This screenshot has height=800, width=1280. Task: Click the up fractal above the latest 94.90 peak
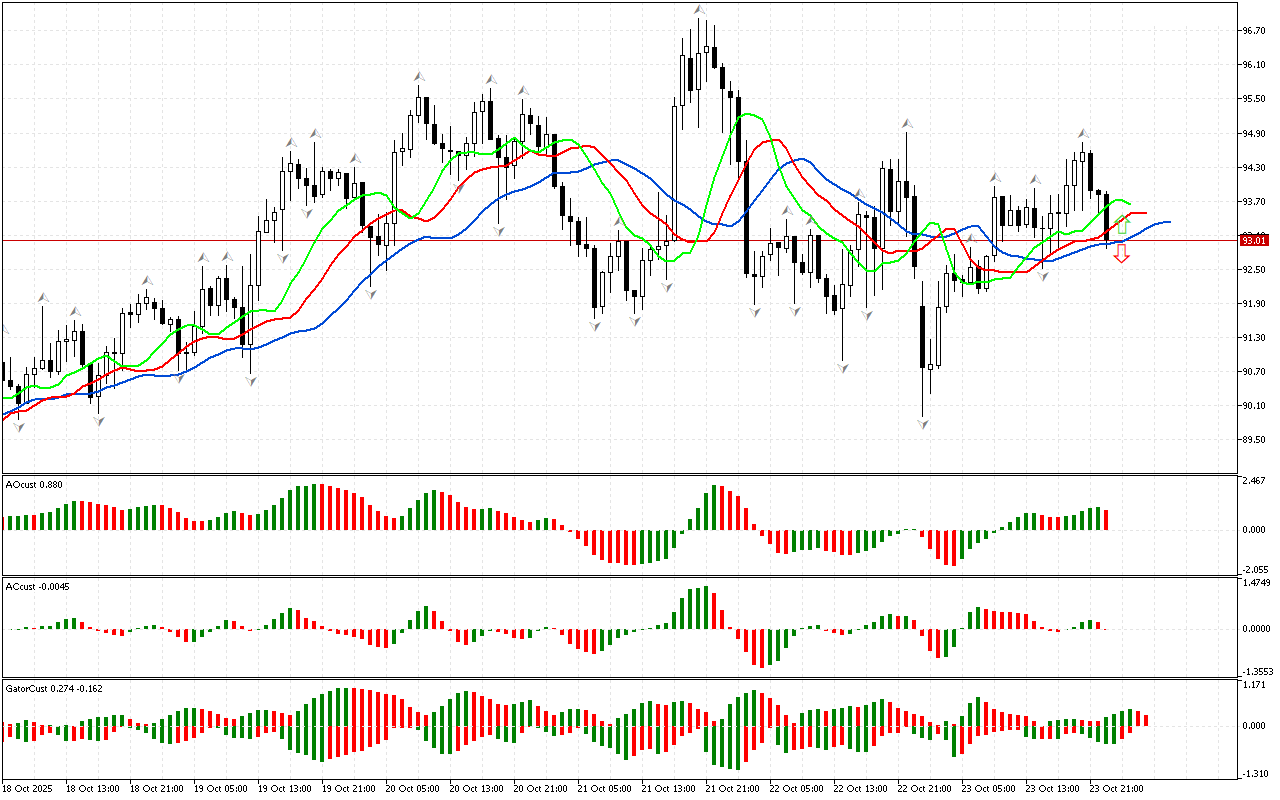pyautogui.click(x=1083, y=133)
